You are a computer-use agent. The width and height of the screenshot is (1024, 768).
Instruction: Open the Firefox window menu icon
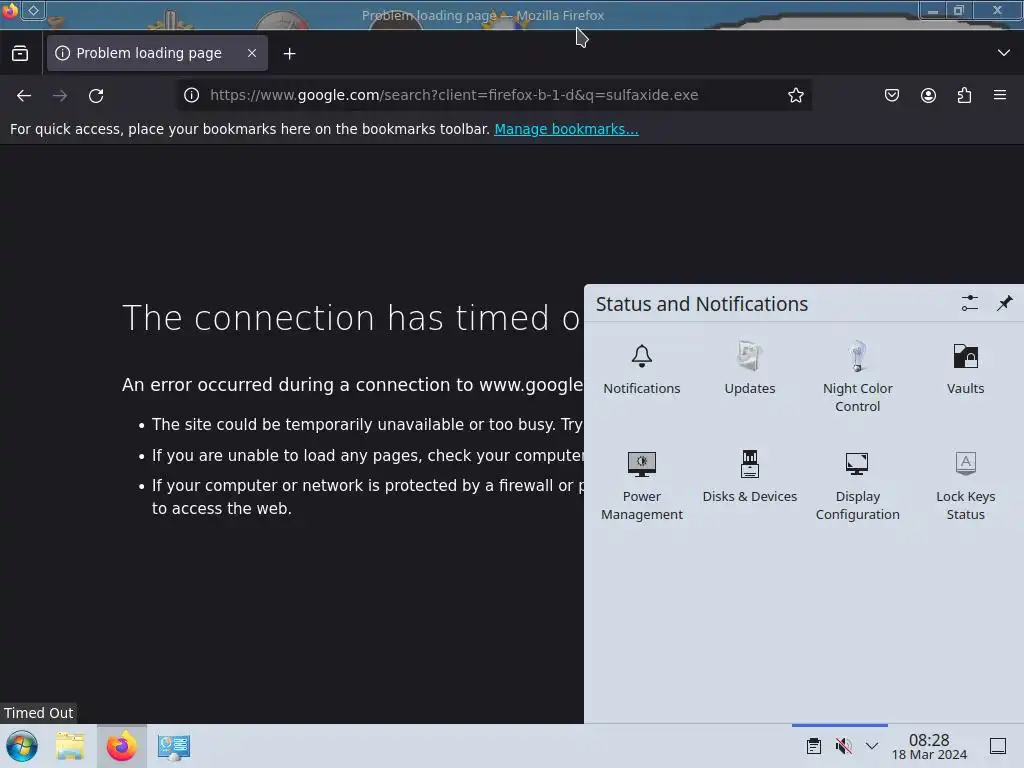pos(10,10)
